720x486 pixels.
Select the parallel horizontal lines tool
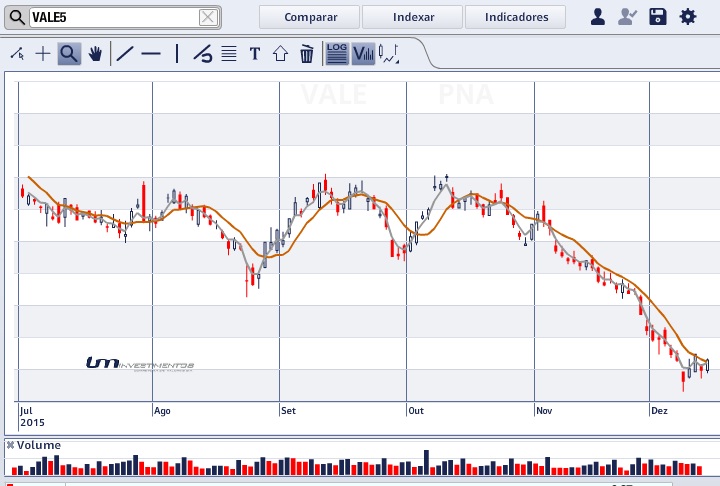229,54
